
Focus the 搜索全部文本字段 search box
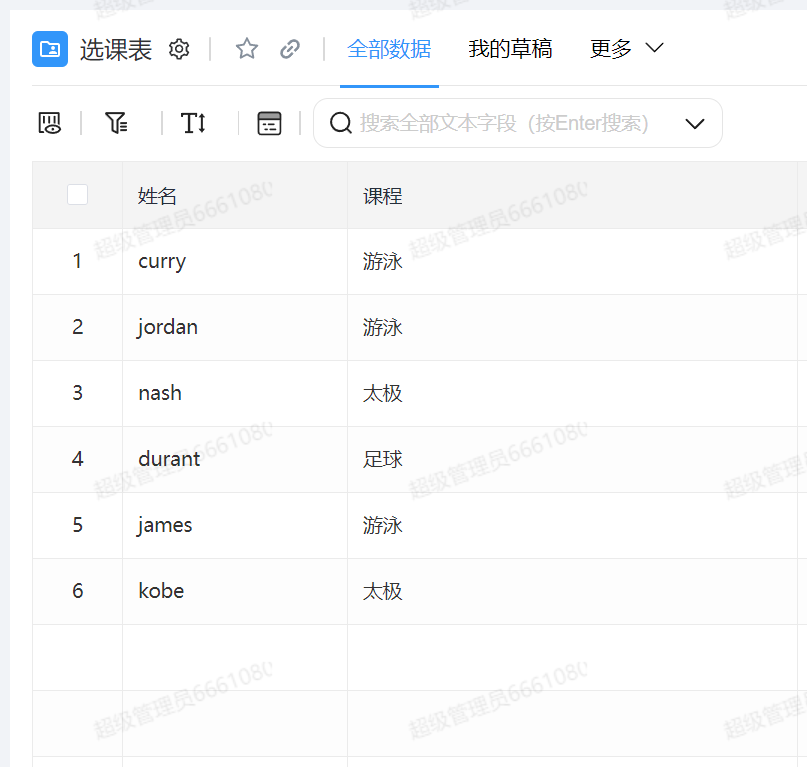[x=505, y=123]
